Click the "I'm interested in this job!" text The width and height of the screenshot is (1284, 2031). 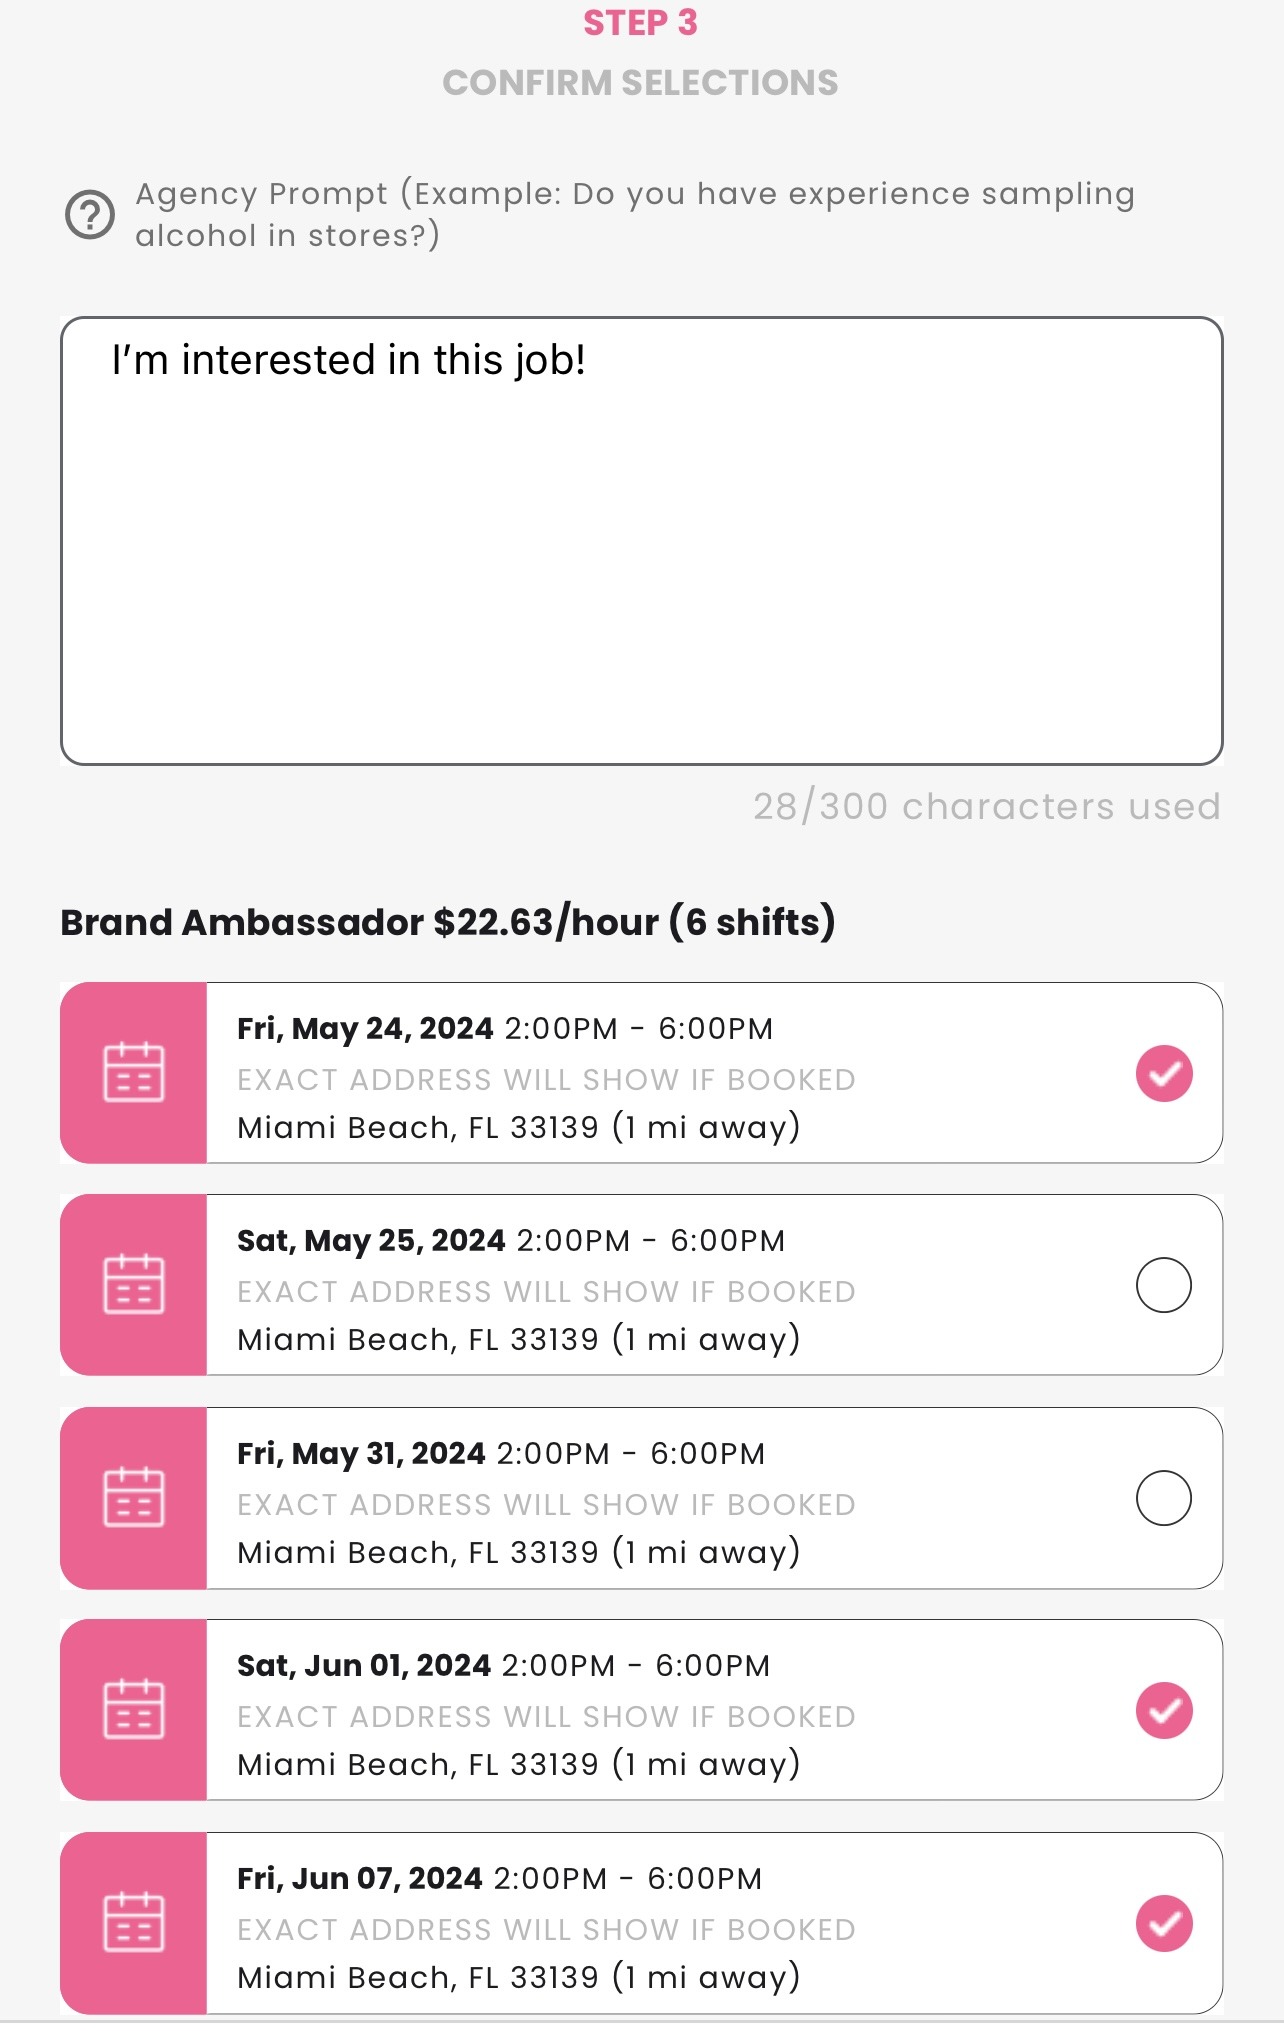pos(348,360)
